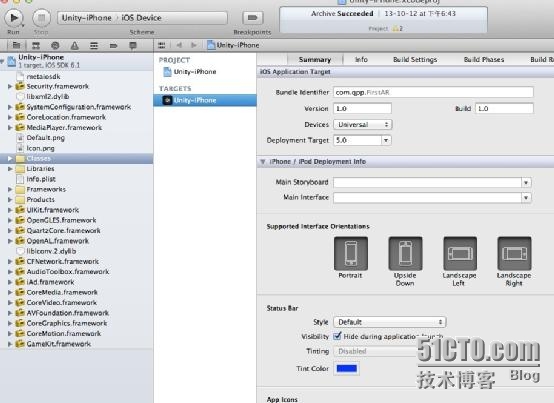Image resolution: width=554 pixels, height=403 pixels.
Task: Open the Issue navigator warning icon
Action: pos(74,45)
